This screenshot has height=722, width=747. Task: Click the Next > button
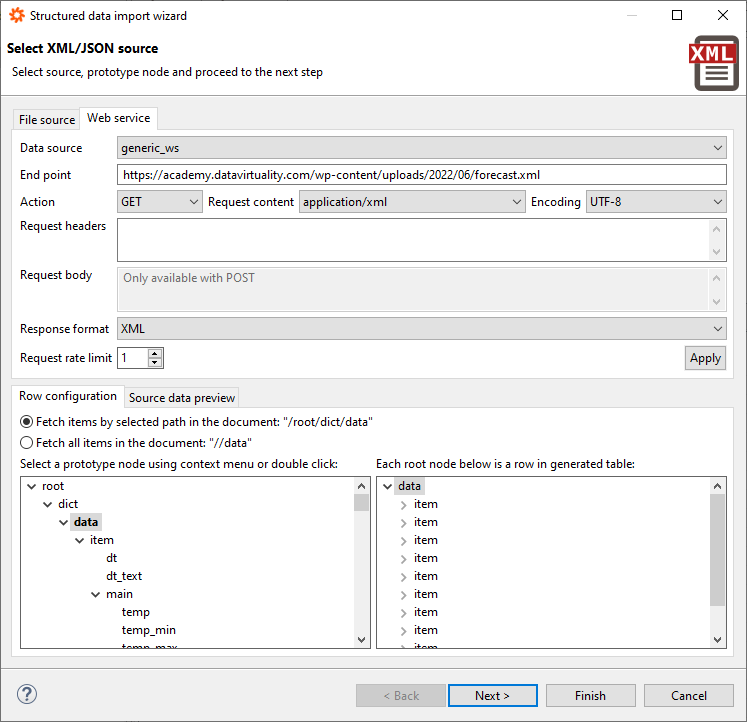(492, 696)
